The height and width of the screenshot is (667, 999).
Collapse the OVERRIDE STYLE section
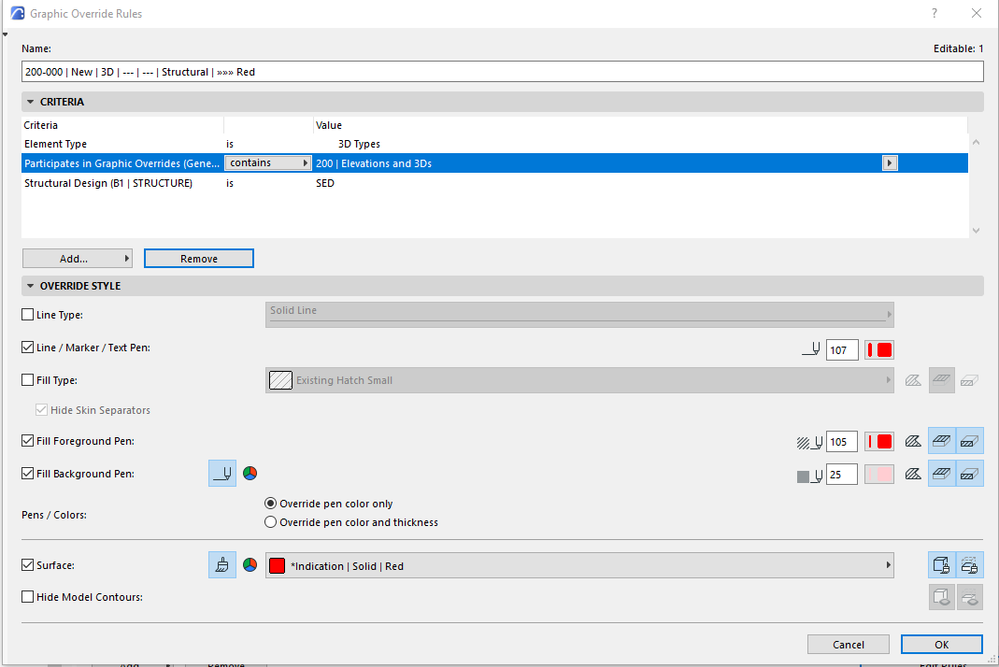coord(30,286)
